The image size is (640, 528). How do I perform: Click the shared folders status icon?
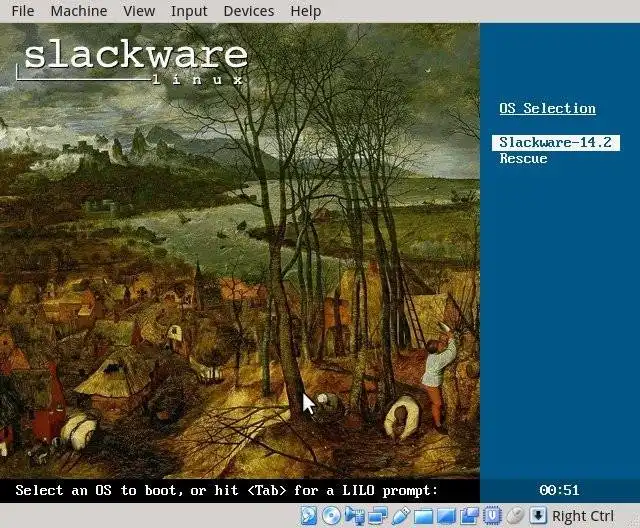(423, 517)
